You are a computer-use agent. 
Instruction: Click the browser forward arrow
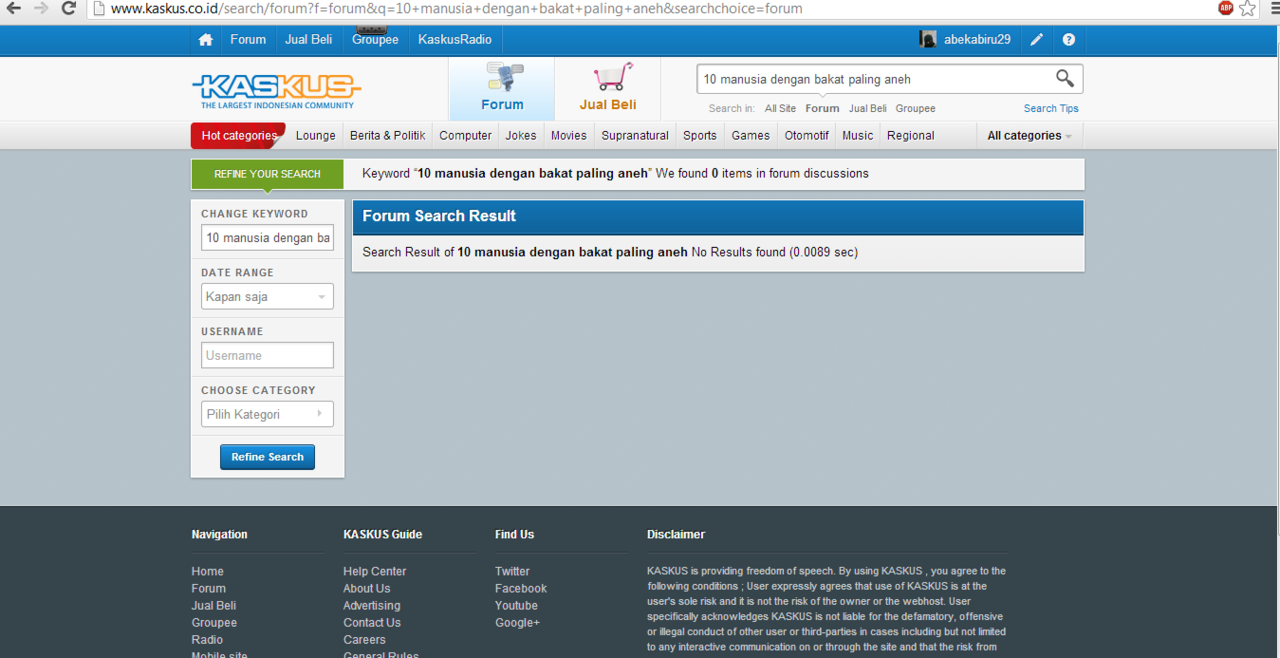click(x=41, y=8)
